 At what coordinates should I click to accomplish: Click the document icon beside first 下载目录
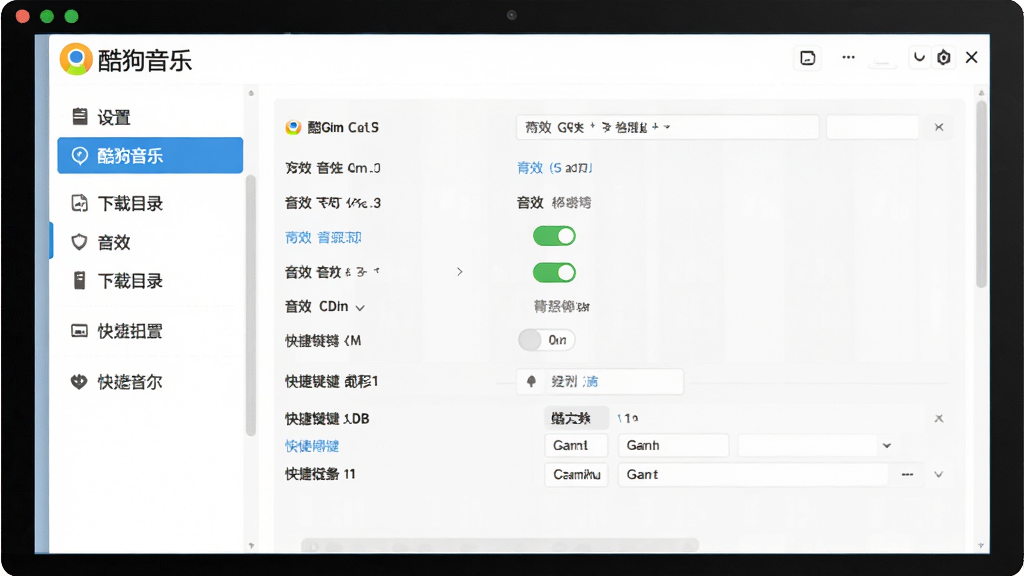pos(79,203)
